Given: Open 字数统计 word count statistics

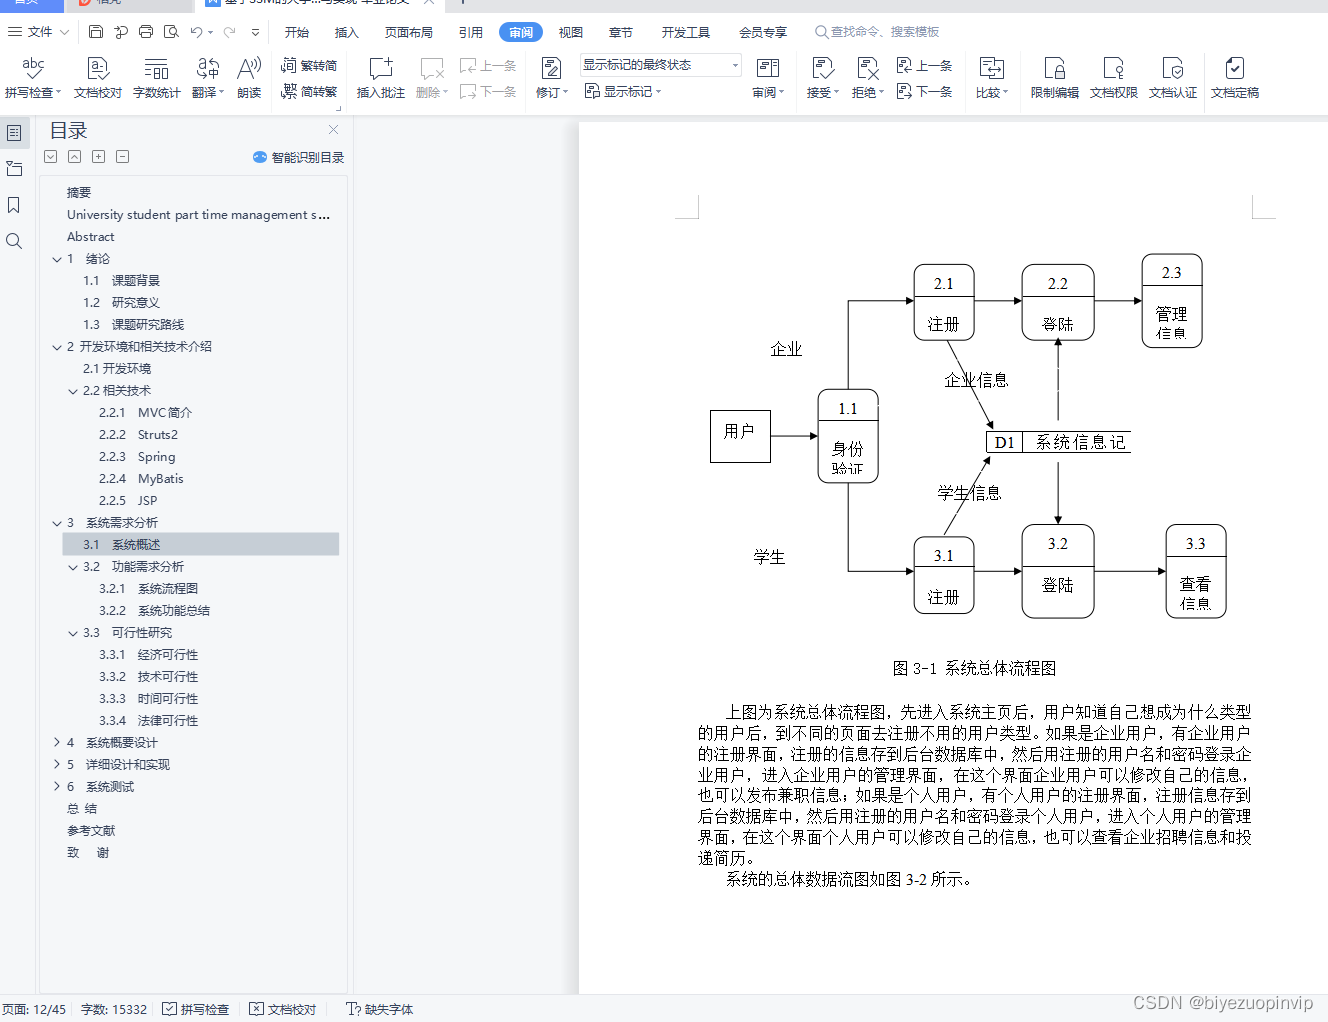Looking at the screenshot, I should [156, 77].
